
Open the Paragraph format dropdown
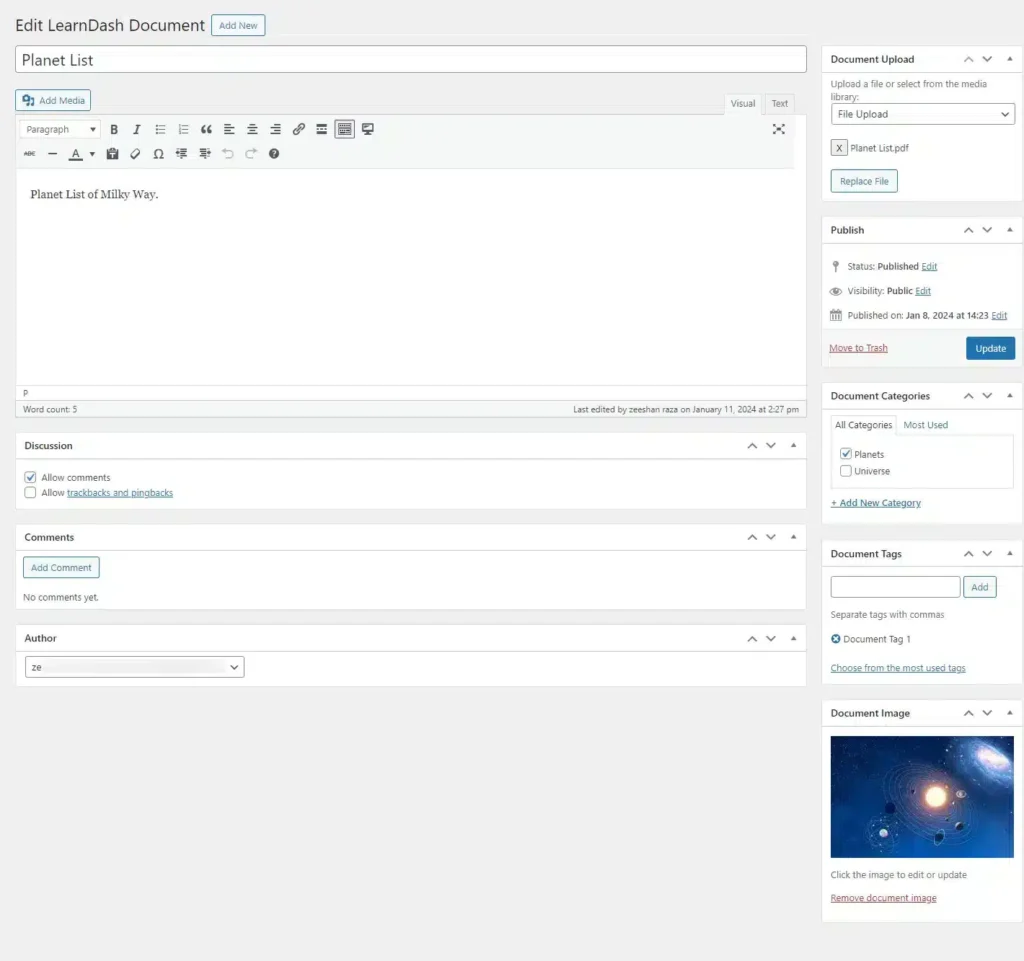[x=60, y=129]
